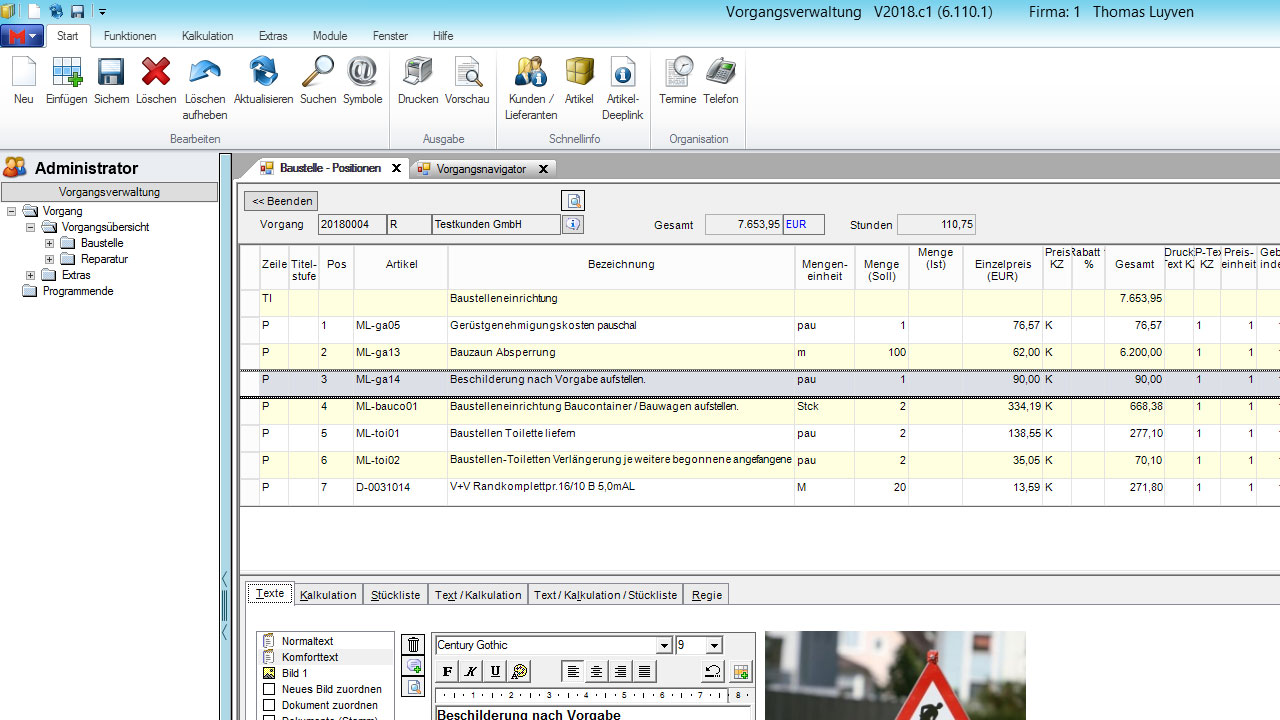Click quick access new document icon
This screenshot has width=1280, height=720.
click(x=34, y=11)
